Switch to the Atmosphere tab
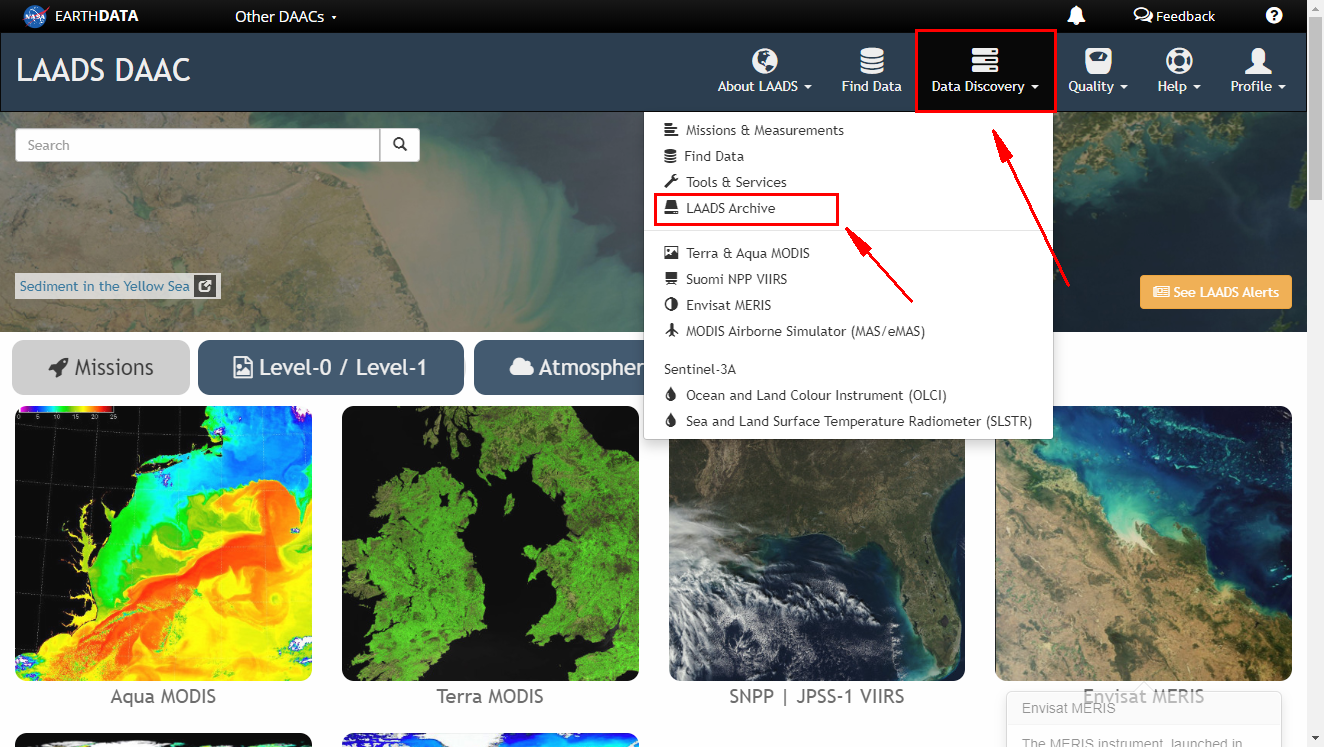 (x=559, y=367)
